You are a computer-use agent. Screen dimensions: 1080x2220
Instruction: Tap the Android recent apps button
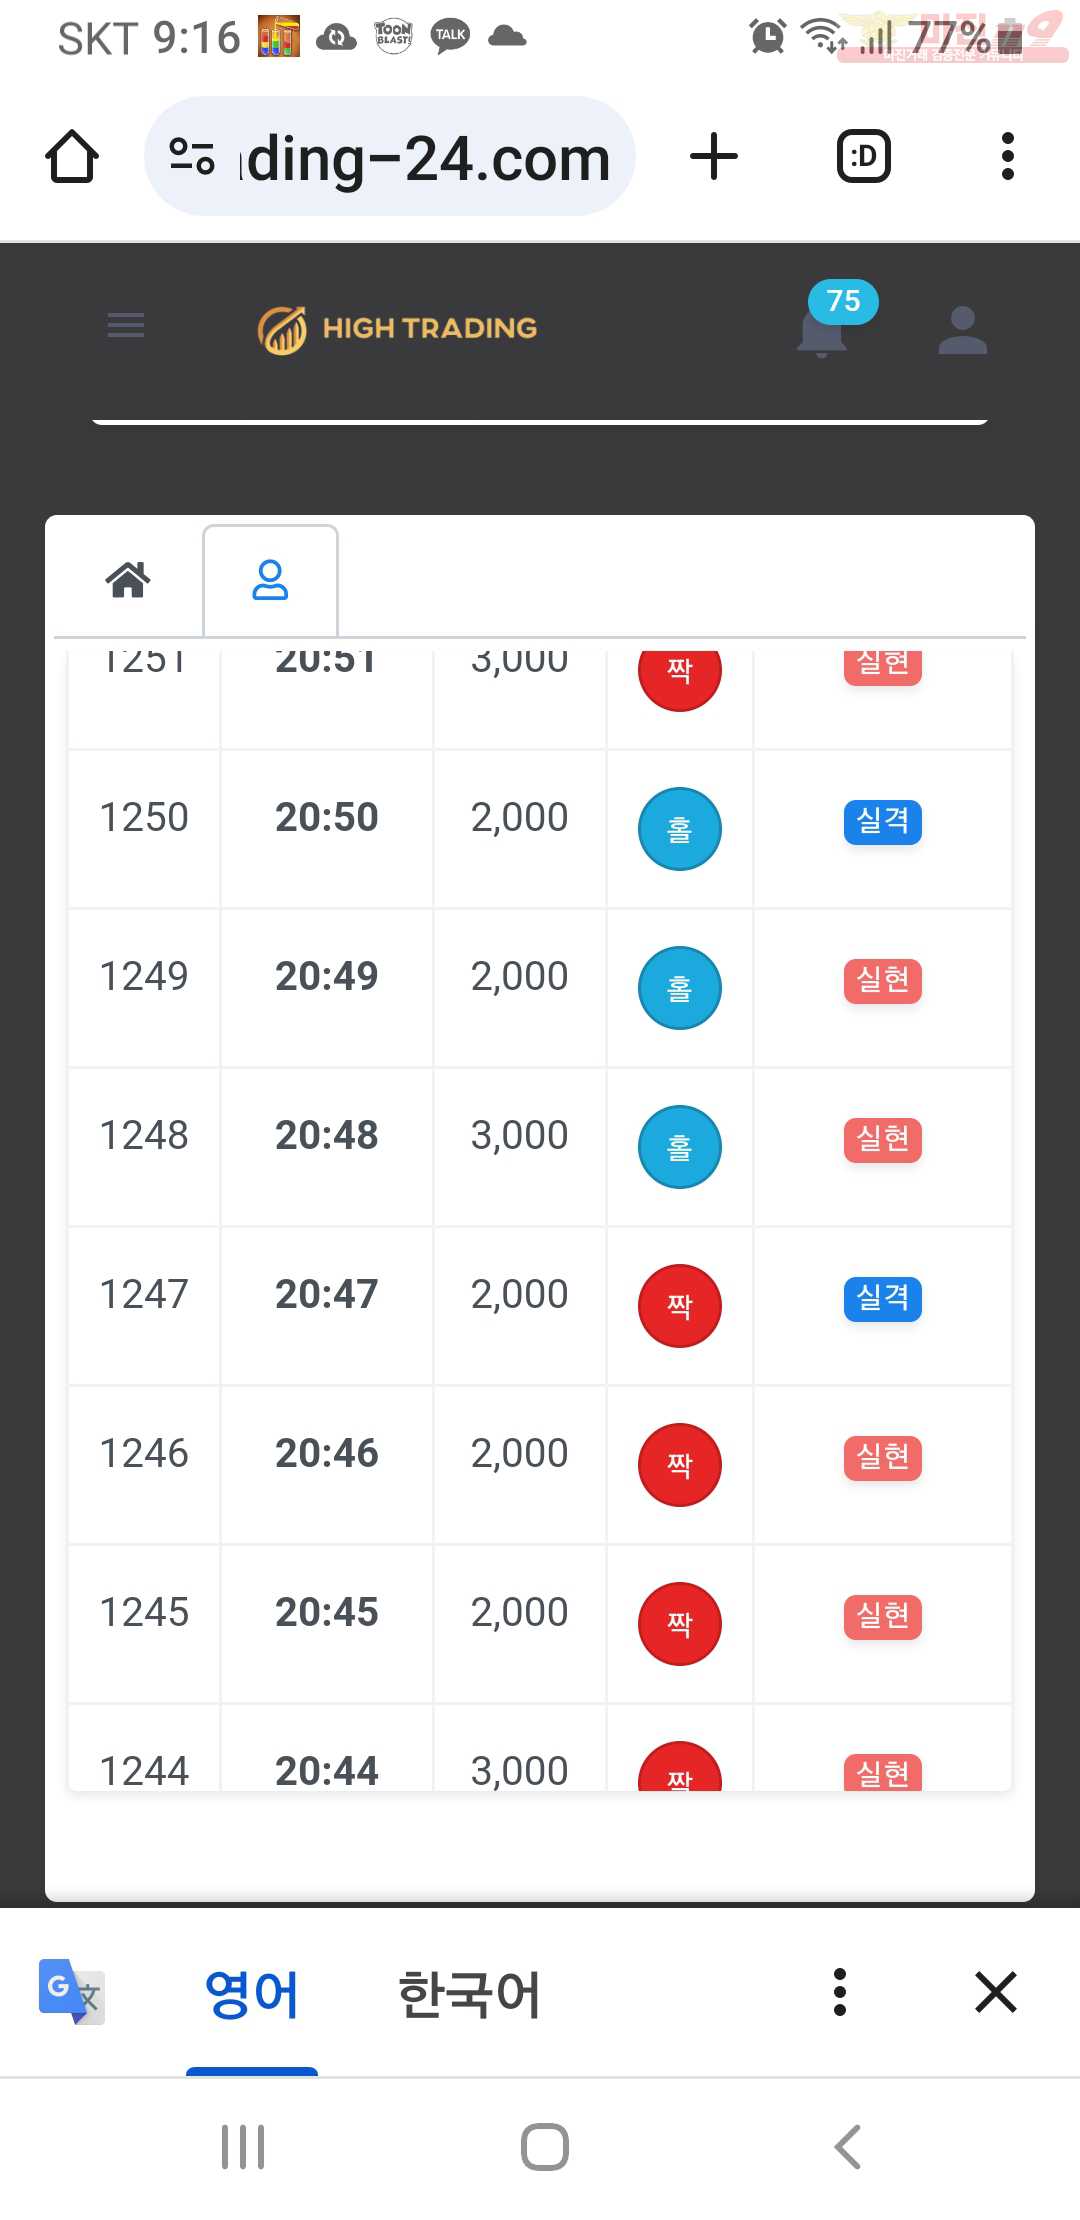[243, 2147]
